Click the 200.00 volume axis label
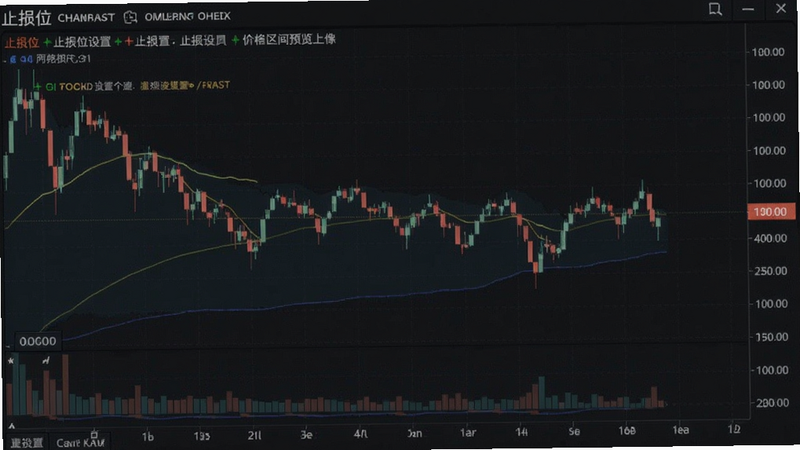Image resolution: width=800 pixels, height=450 pixels. [772, 403]
